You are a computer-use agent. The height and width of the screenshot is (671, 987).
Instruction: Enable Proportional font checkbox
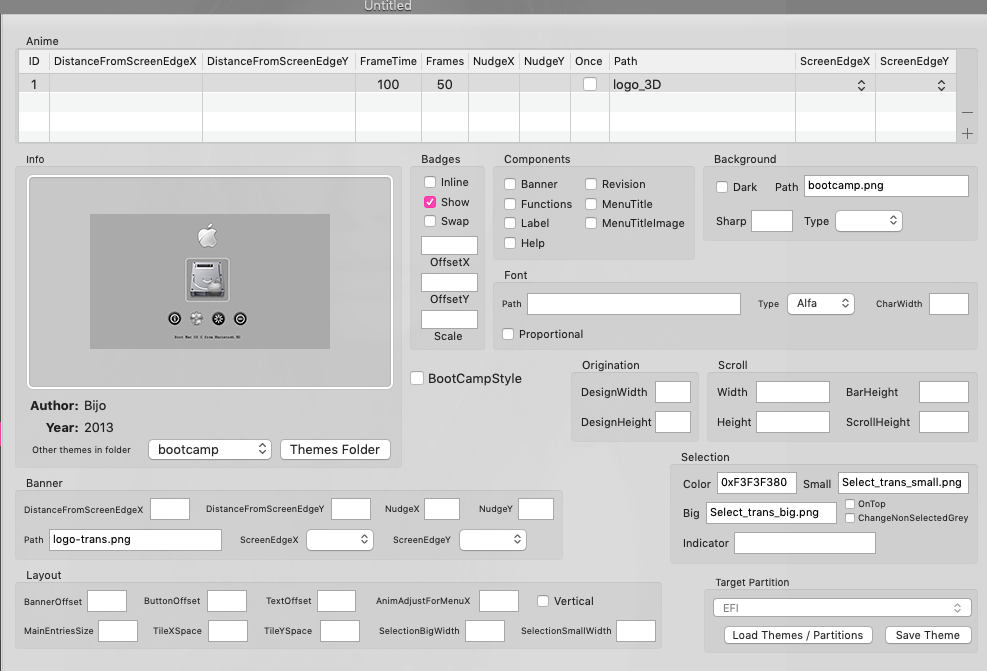(x=508, y=334)
